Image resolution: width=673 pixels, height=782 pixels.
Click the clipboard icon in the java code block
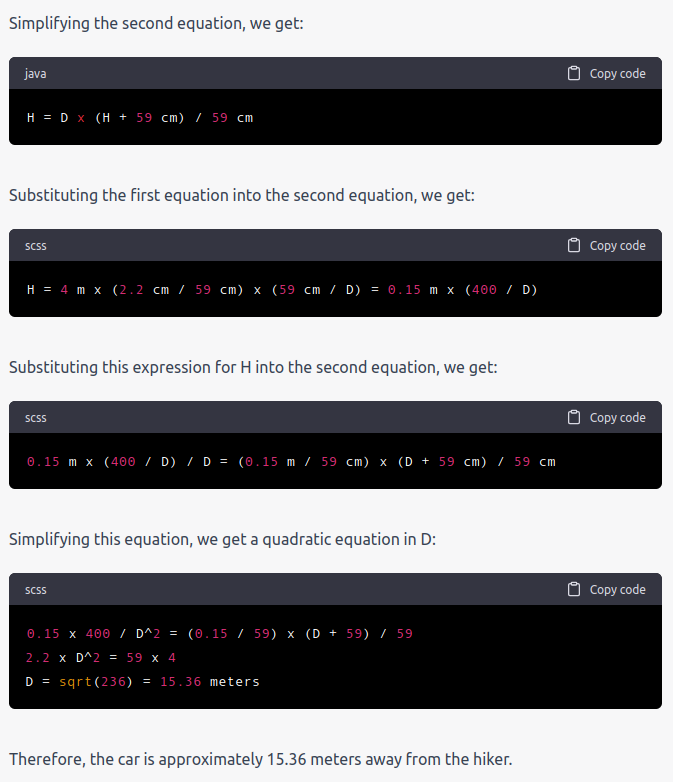tap(574, 73)
